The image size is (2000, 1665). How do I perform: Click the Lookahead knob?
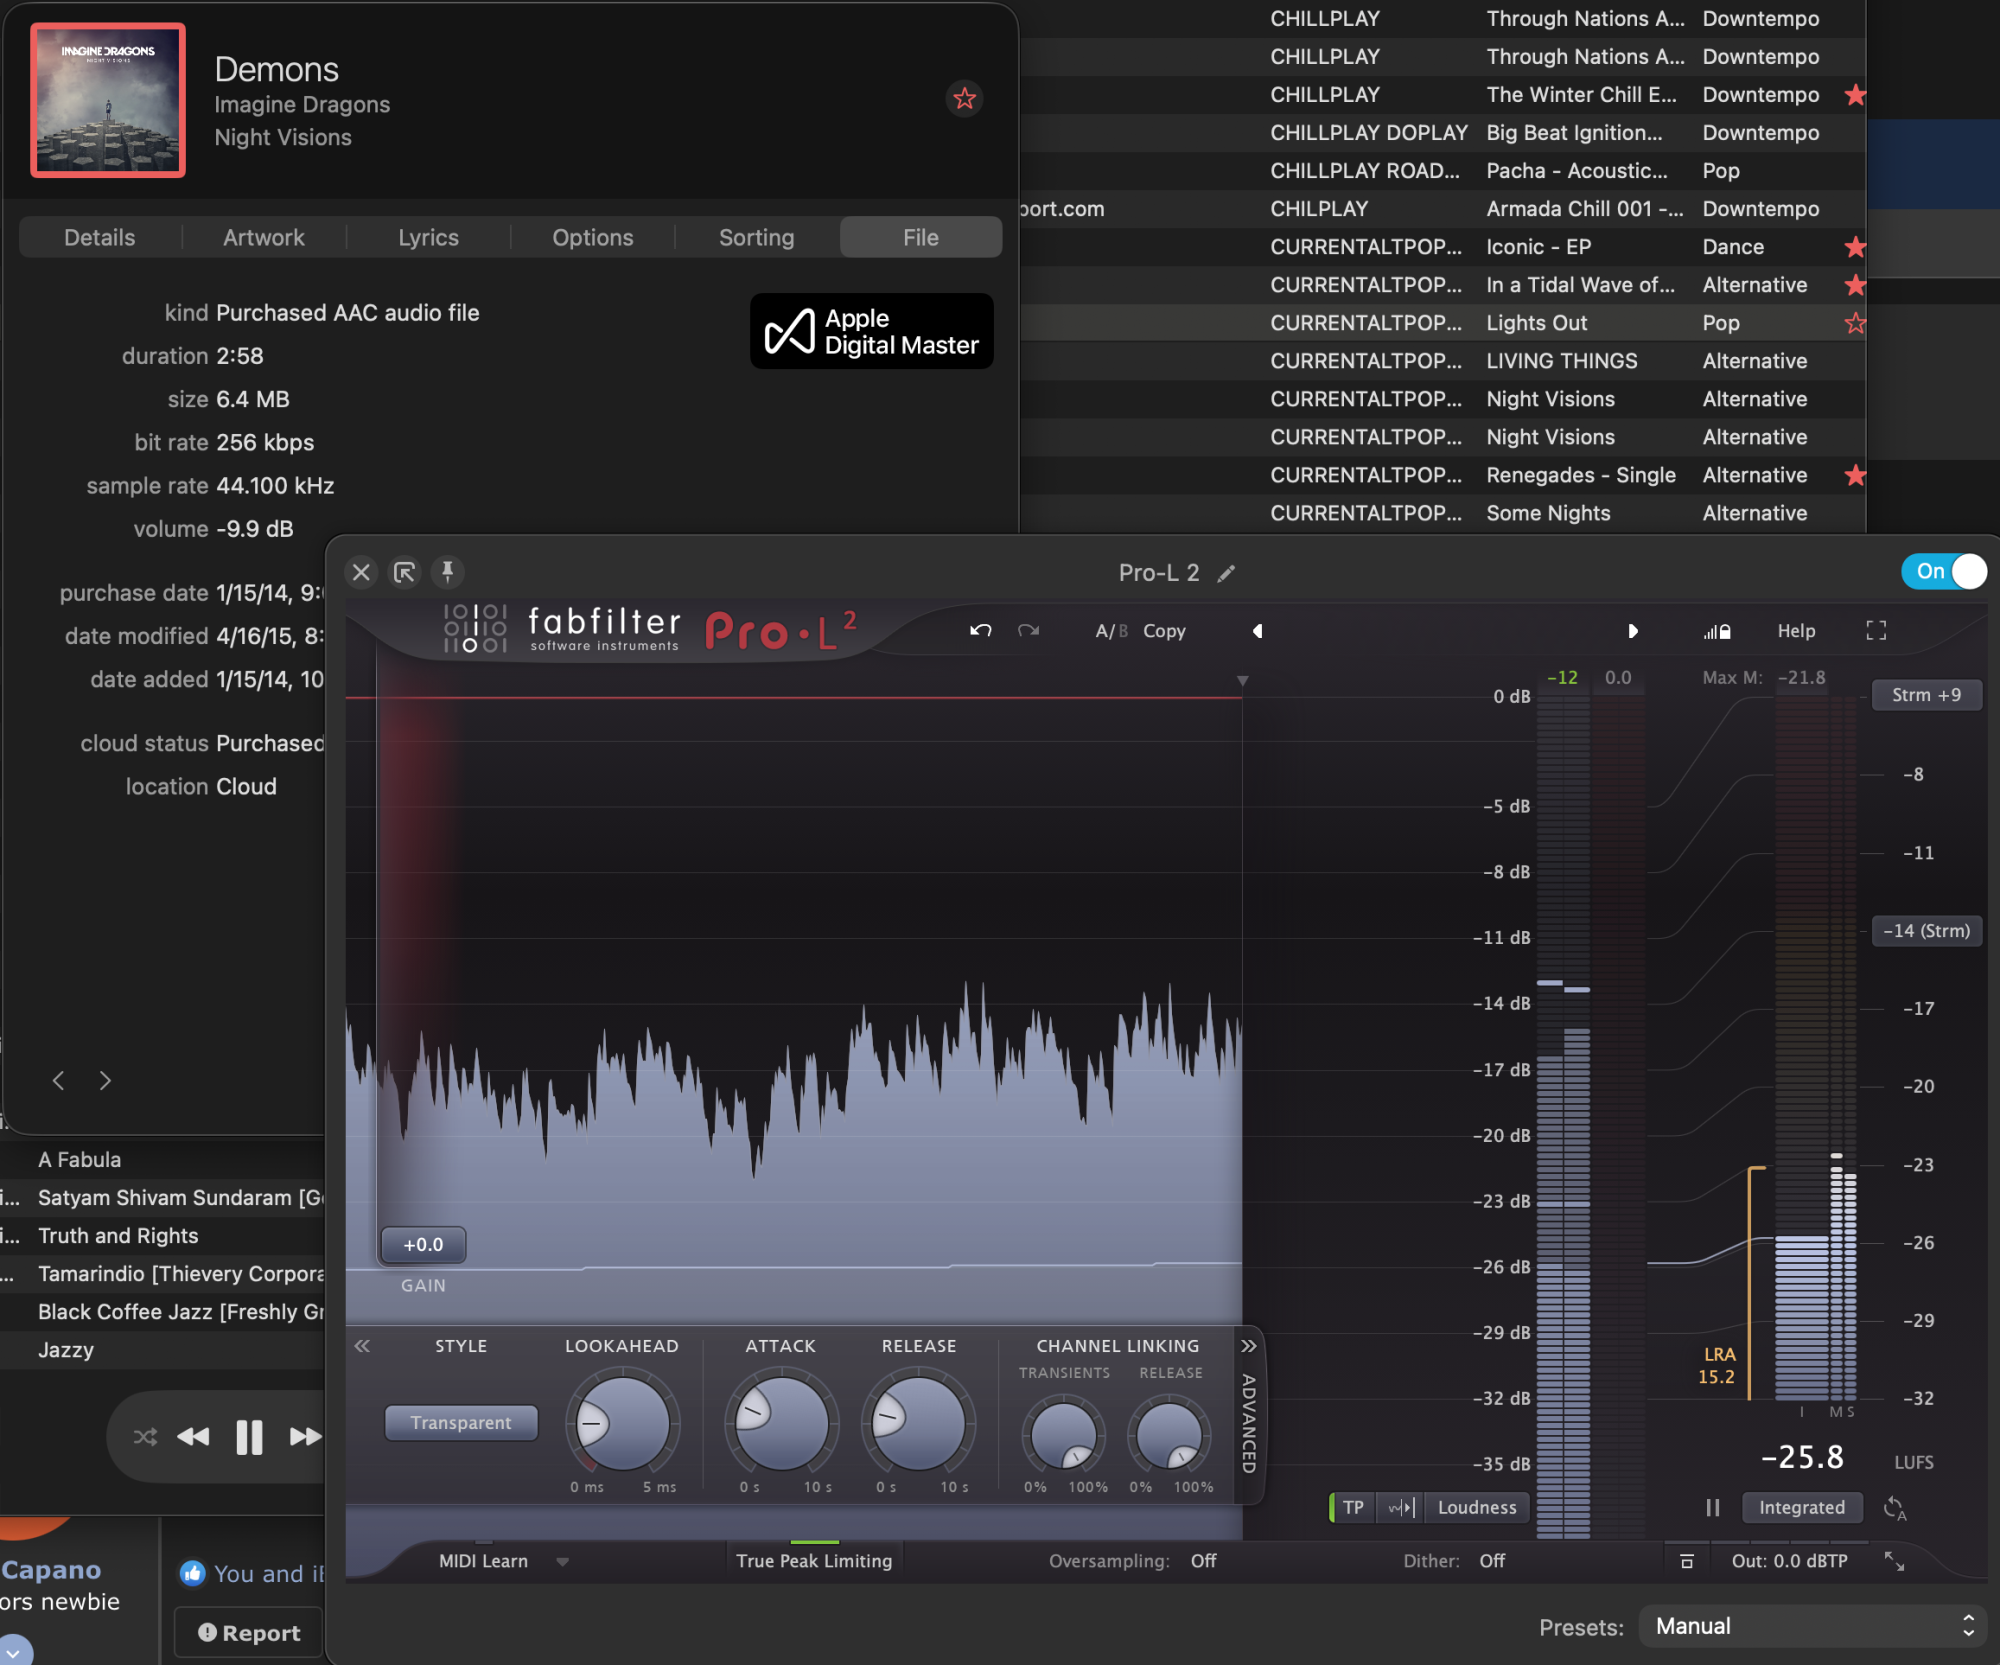622,1423
